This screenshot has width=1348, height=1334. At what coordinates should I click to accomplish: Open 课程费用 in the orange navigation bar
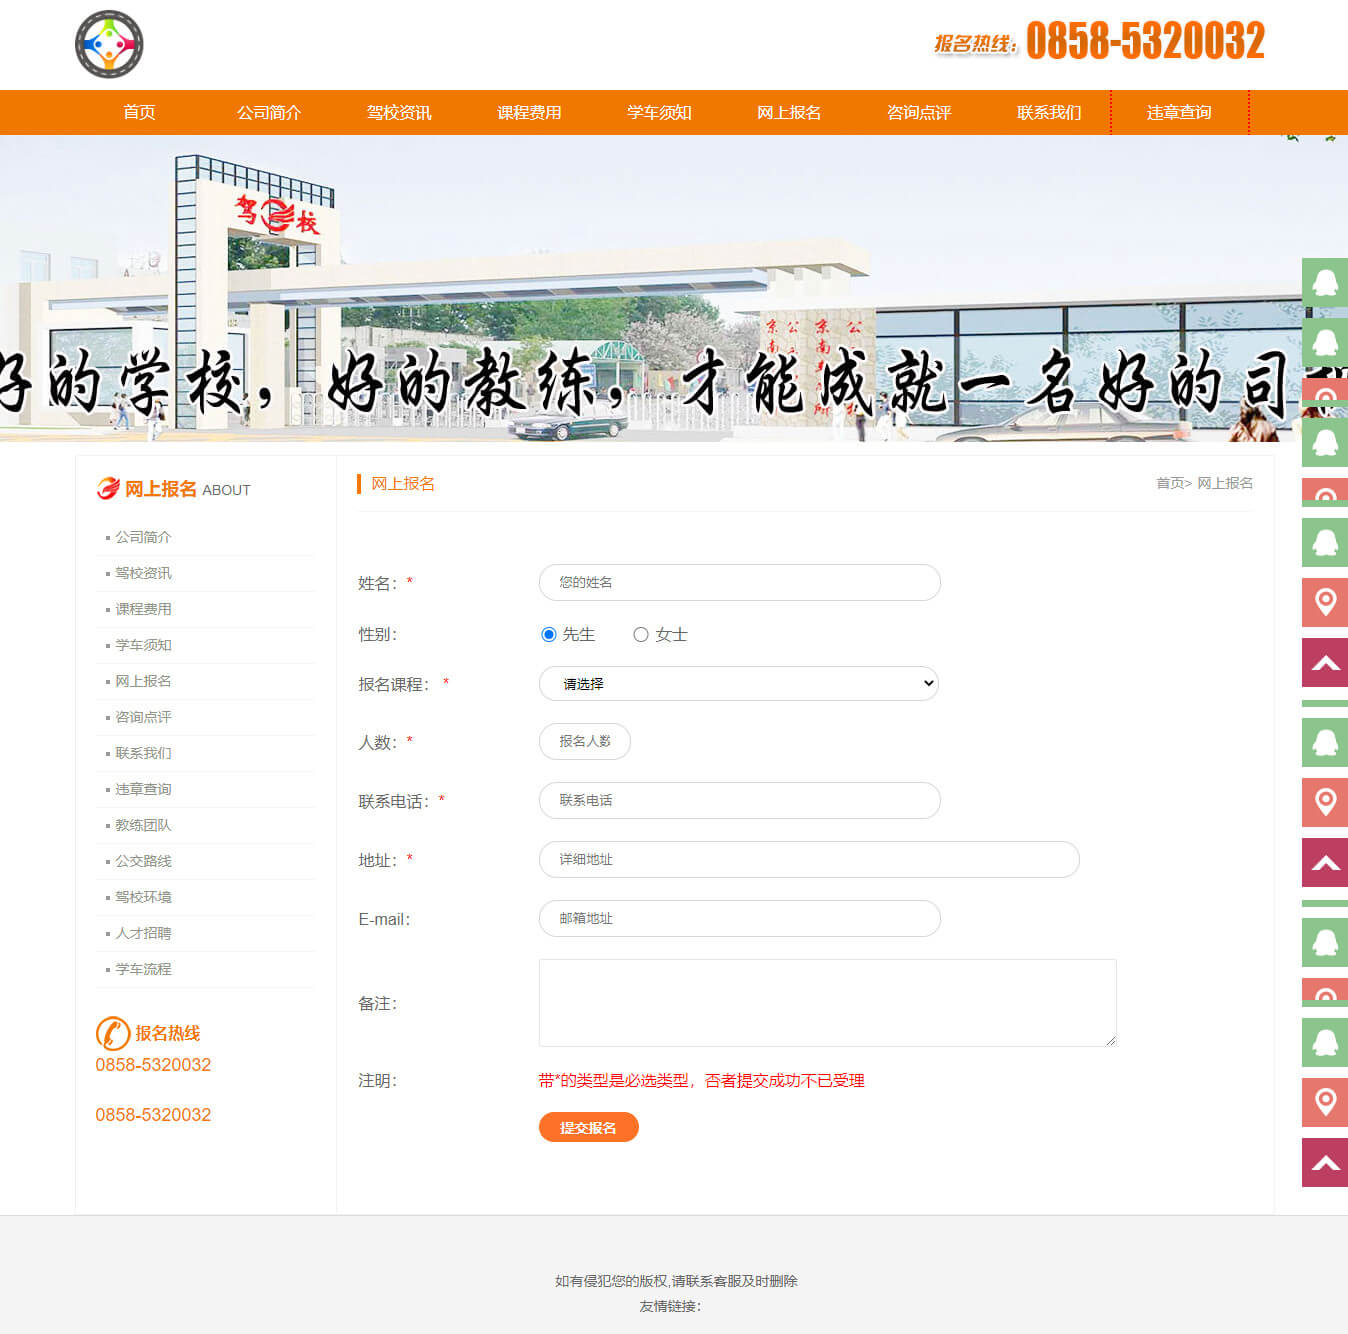click(x=529, y=113)
